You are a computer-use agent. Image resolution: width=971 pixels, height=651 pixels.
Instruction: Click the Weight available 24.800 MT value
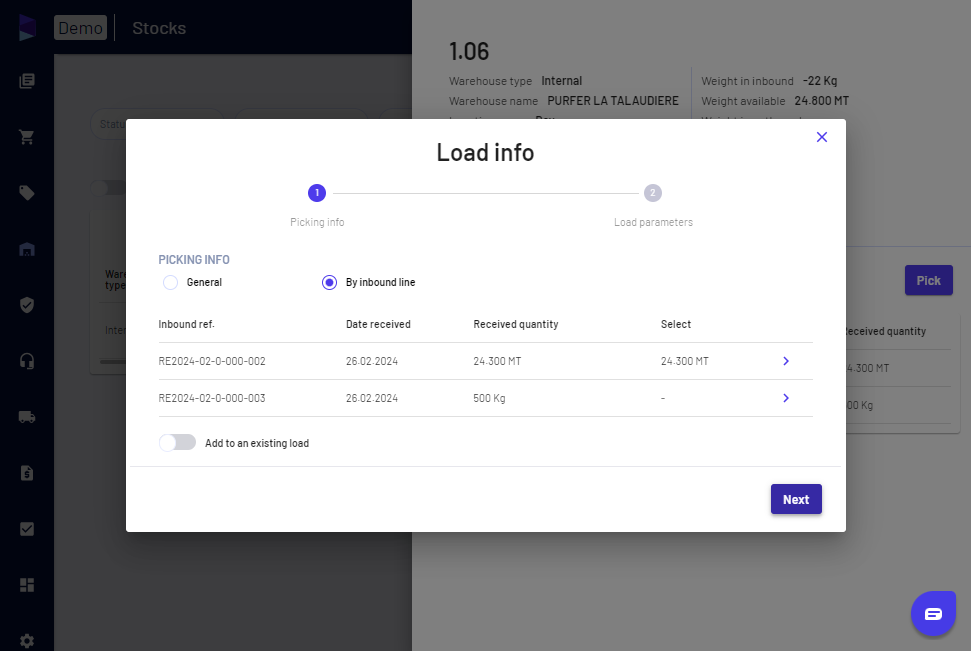[x=821, y=100]
